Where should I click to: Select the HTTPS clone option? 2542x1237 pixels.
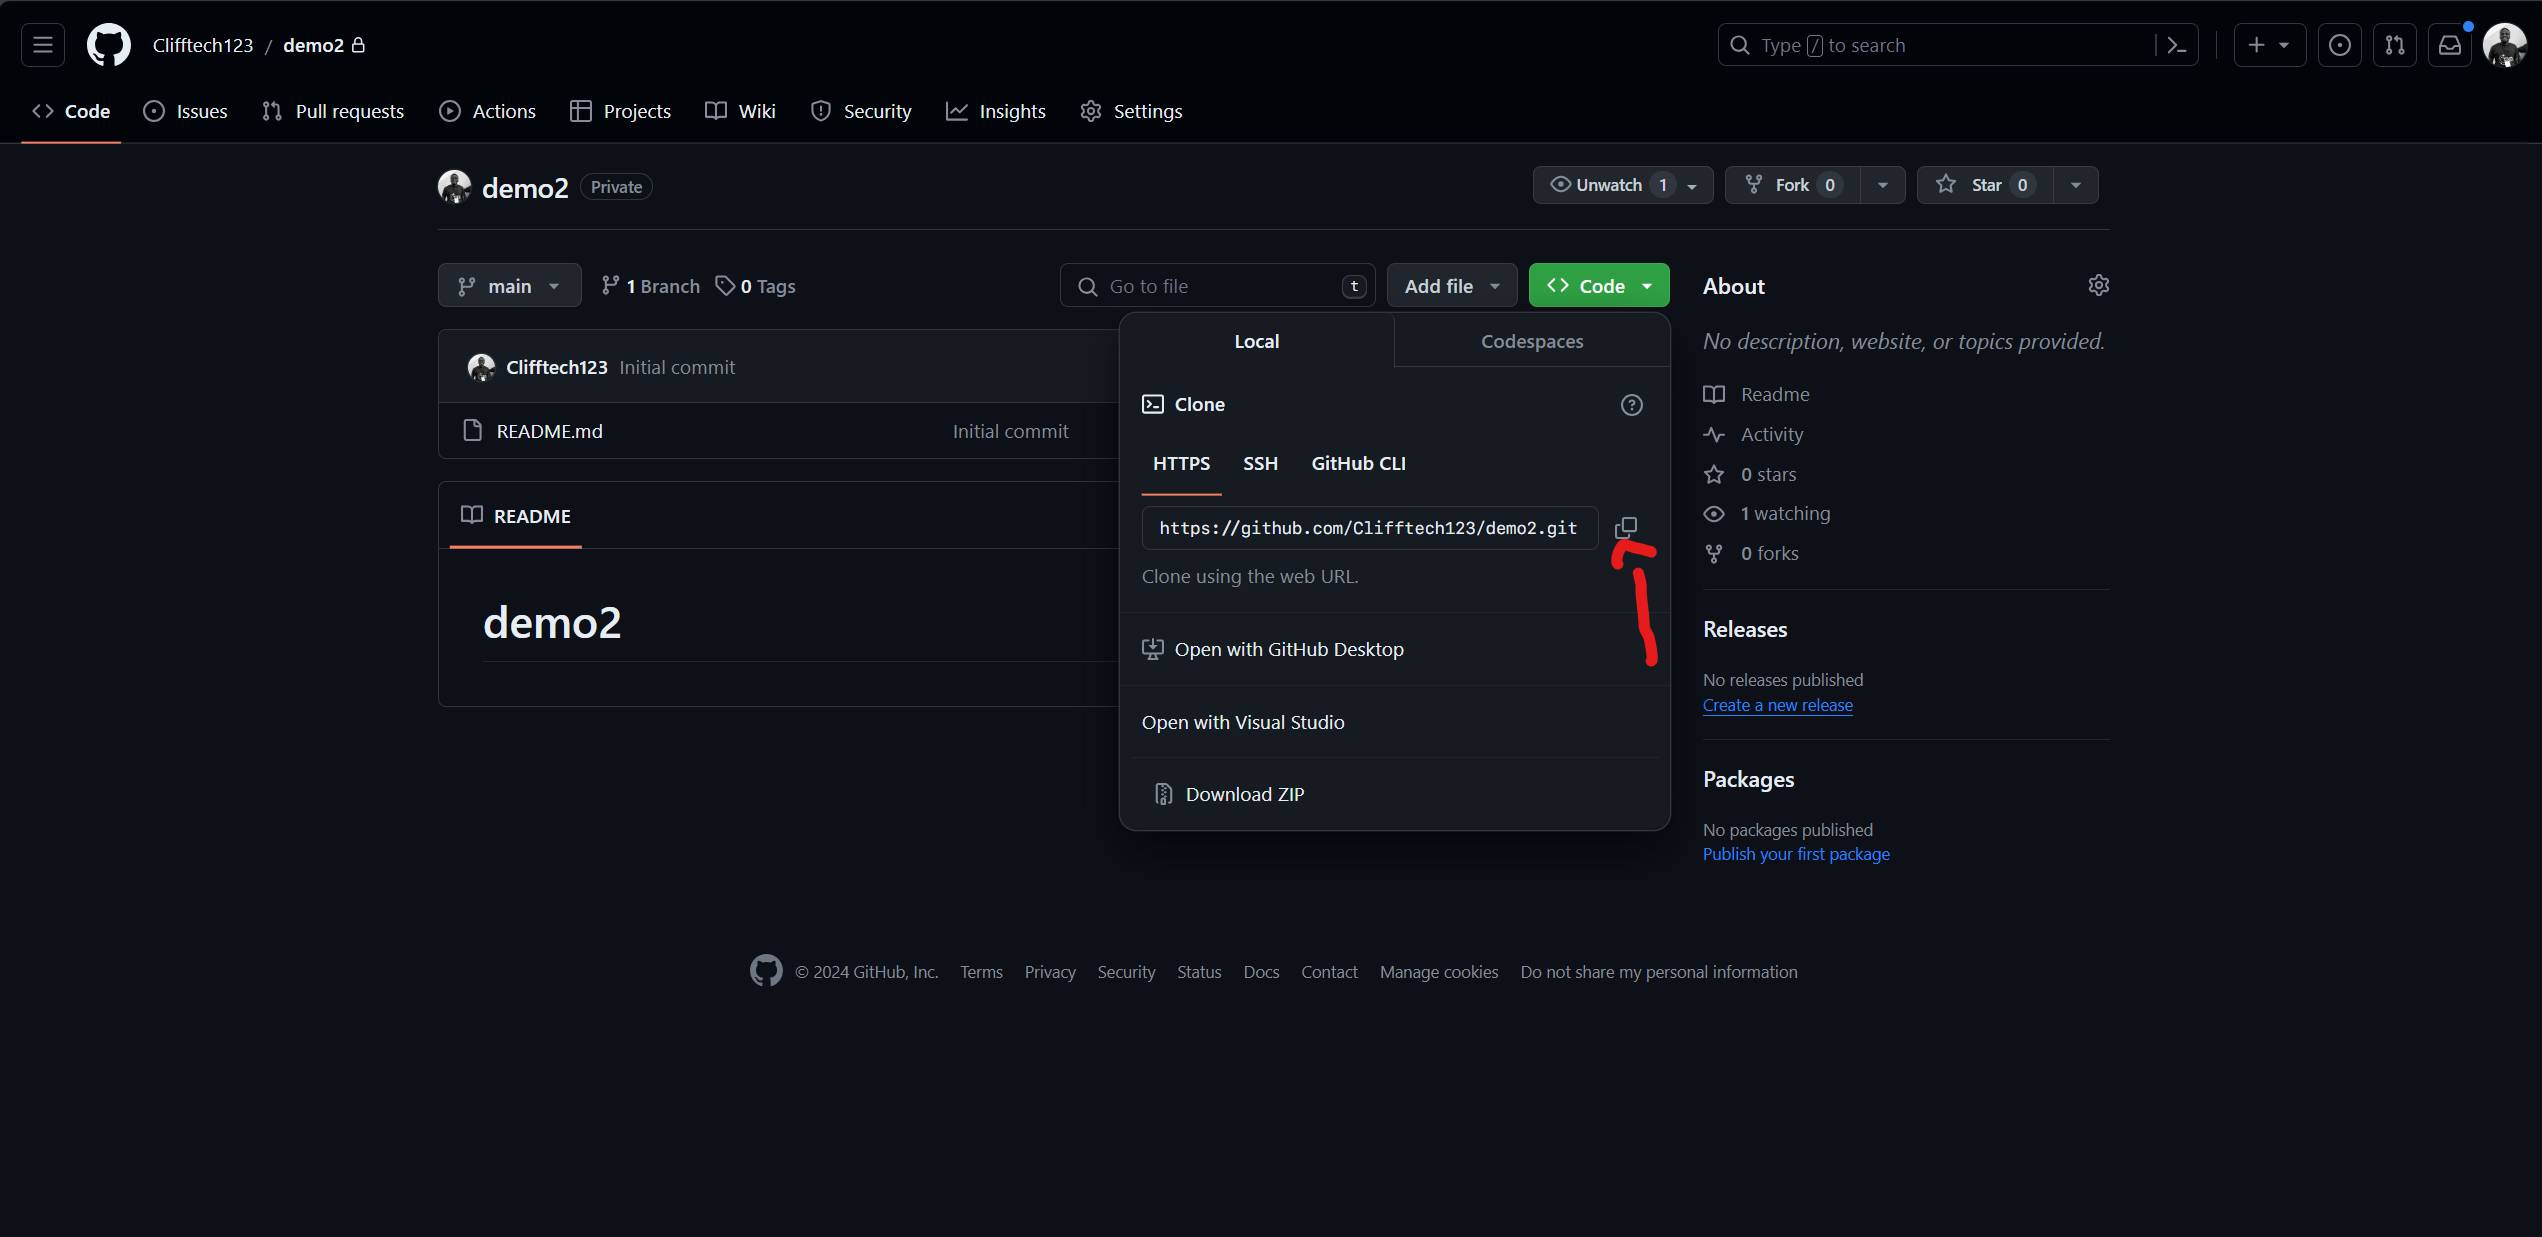[x=1181, y=463]
